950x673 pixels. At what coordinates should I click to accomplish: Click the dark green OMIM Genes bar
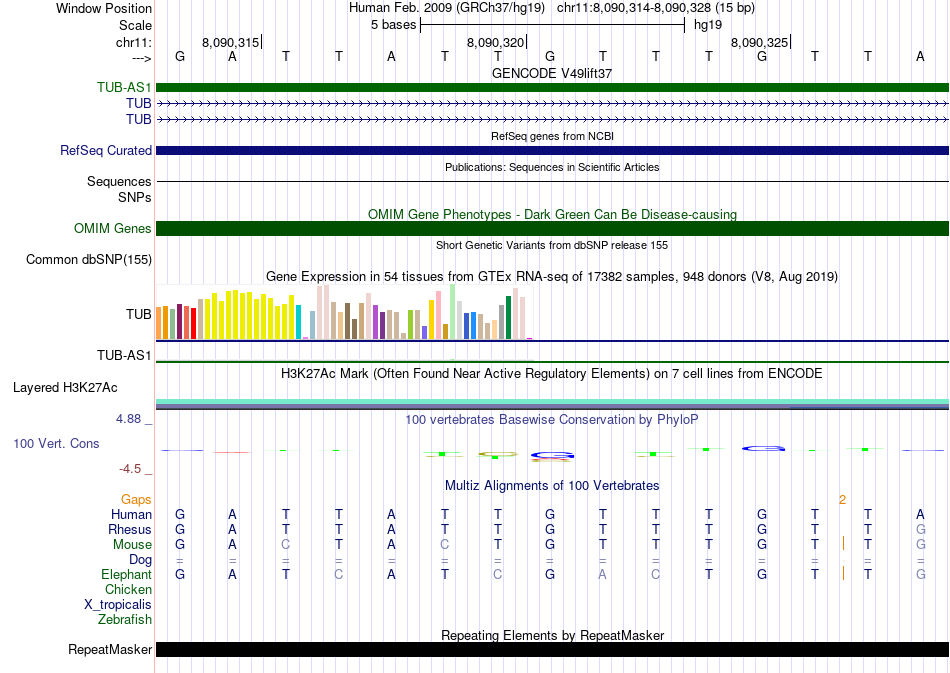click(x=552, y=228)
